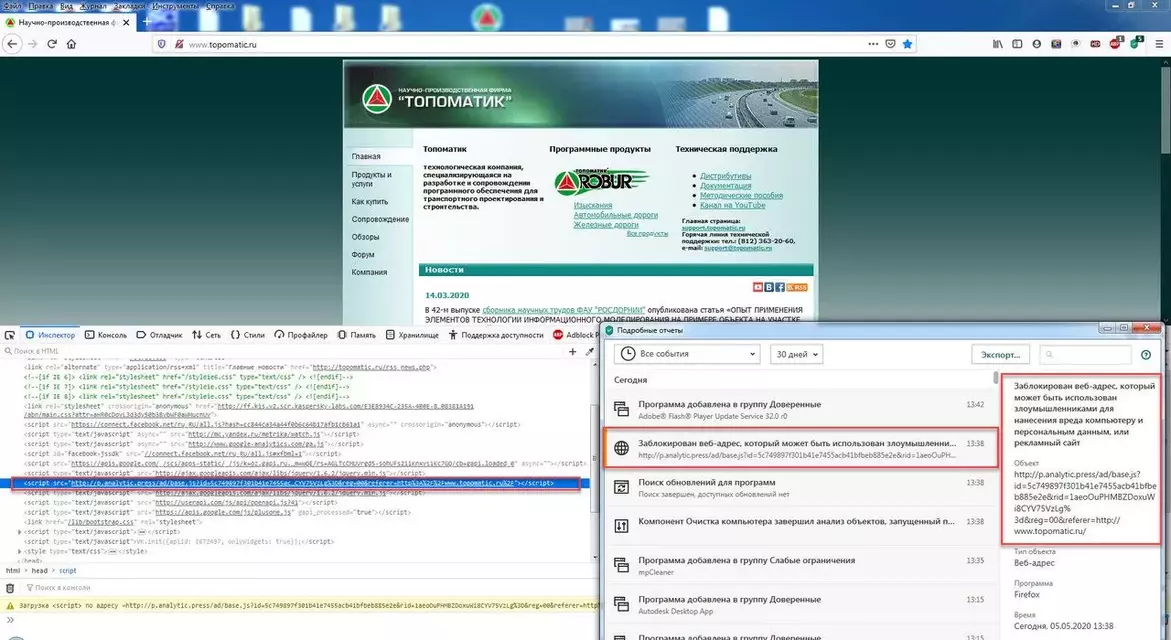
Task: Expand the collapsed script node above VK.init
Action: 19,532
